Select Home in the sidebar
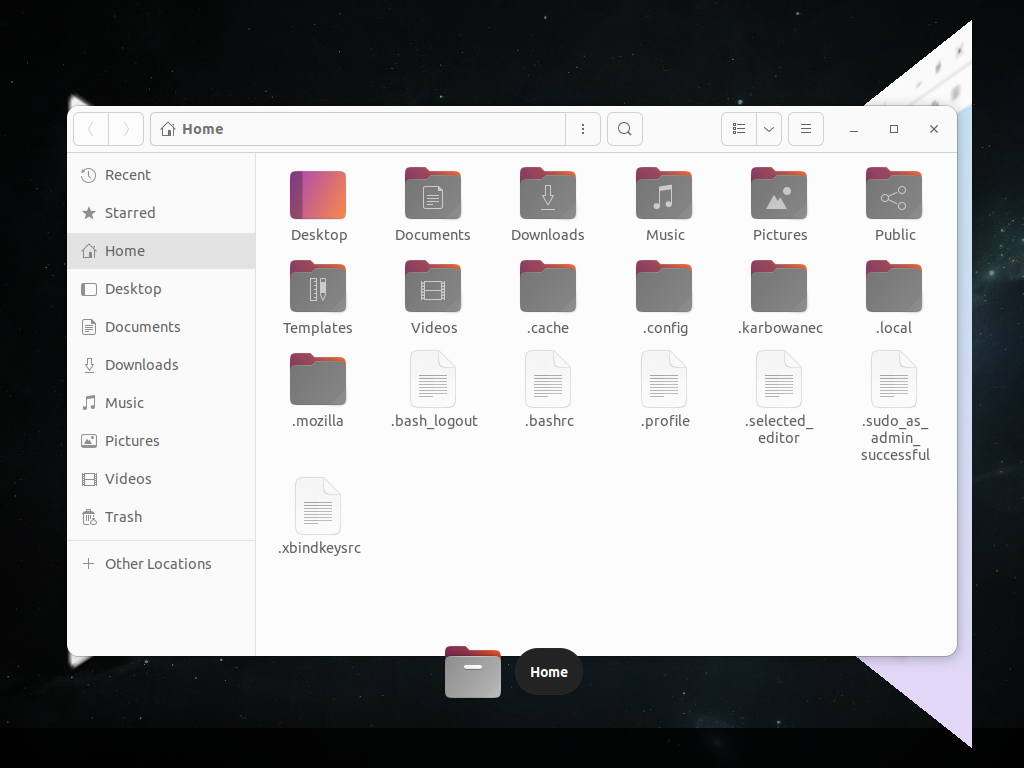1024x768 pixels. click(161, 251)
